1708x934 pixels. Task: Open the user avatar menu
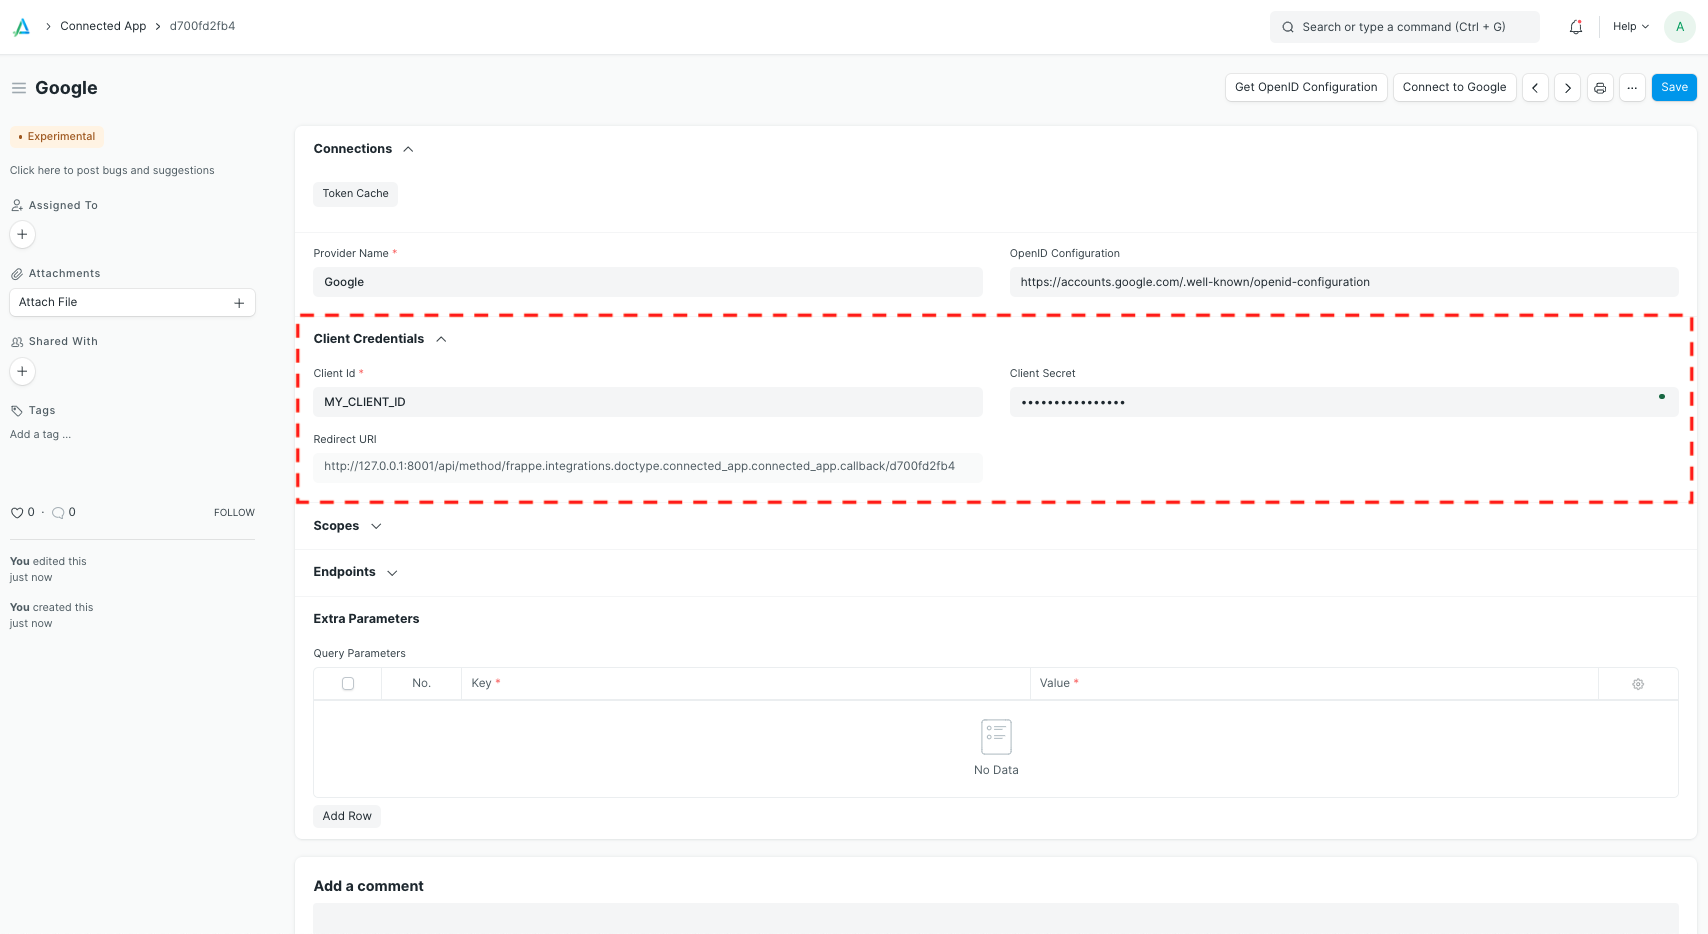pos(1680,27)
